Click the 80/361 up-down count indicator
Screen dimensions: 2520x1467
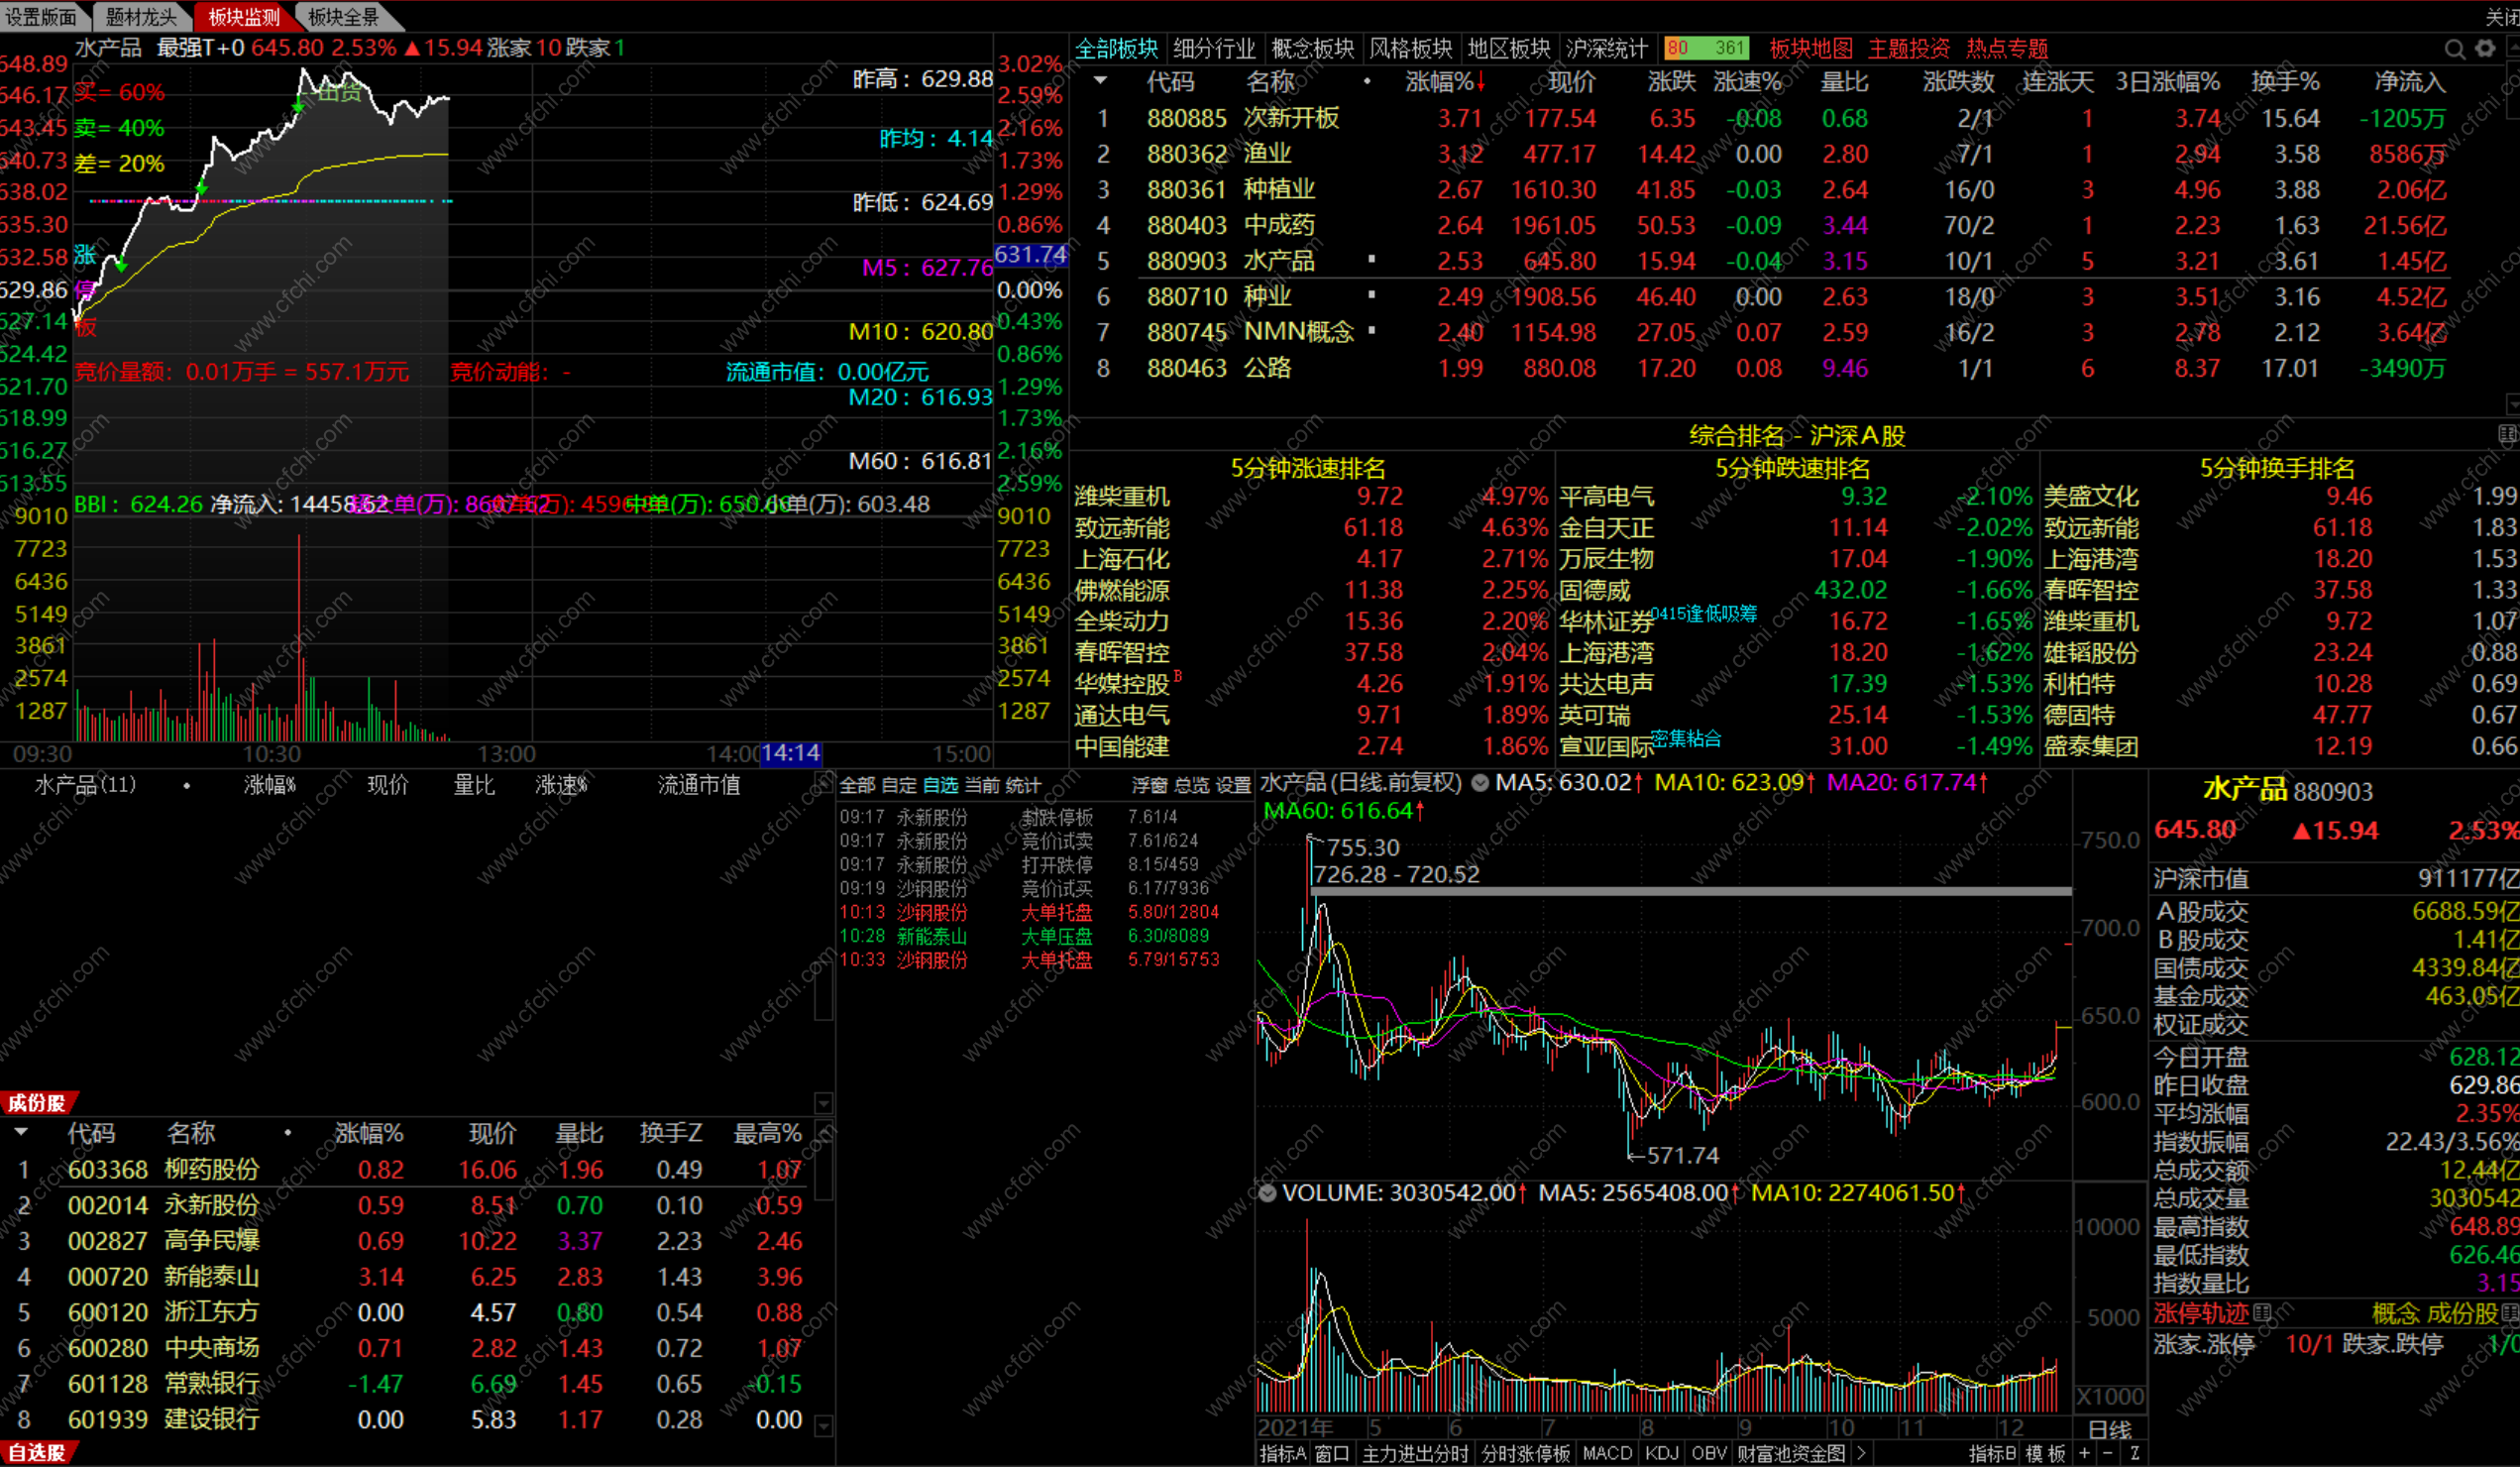(x=1706, y=48)
